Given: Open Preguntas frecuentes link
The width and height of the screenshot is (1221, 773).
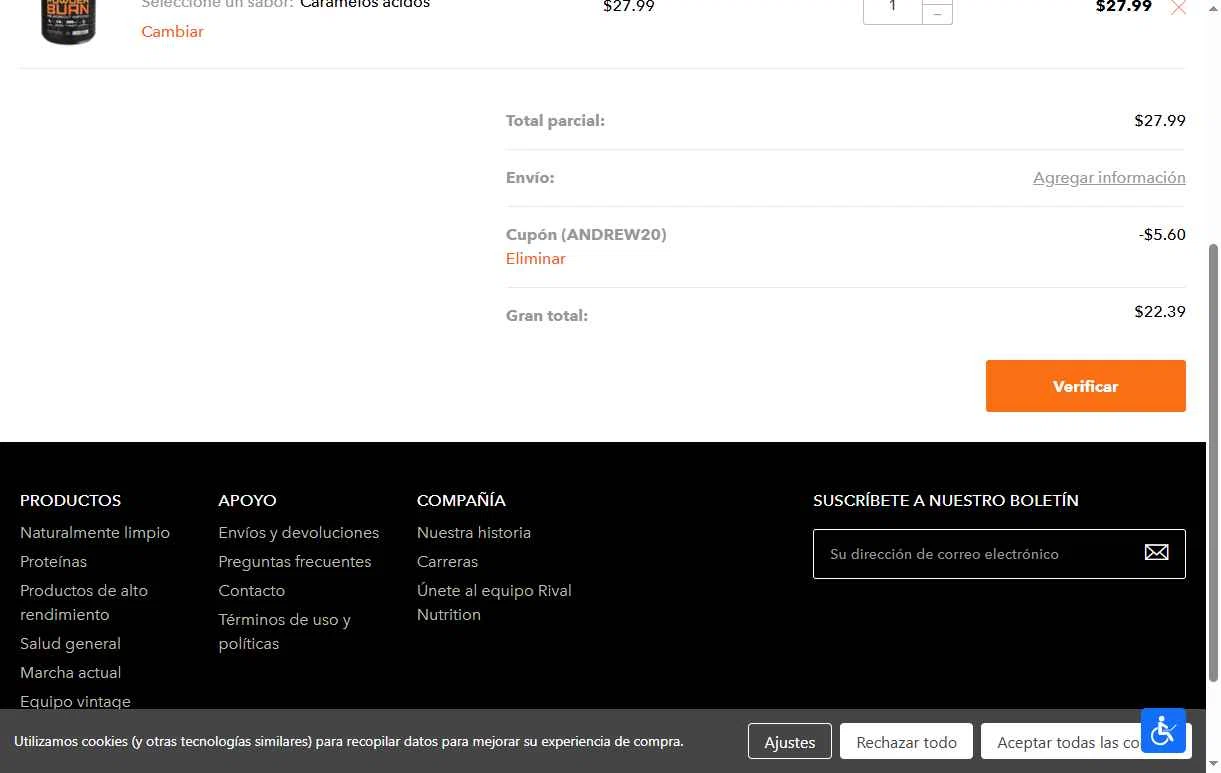Looking at the screenshot, I should click(295, 562).
